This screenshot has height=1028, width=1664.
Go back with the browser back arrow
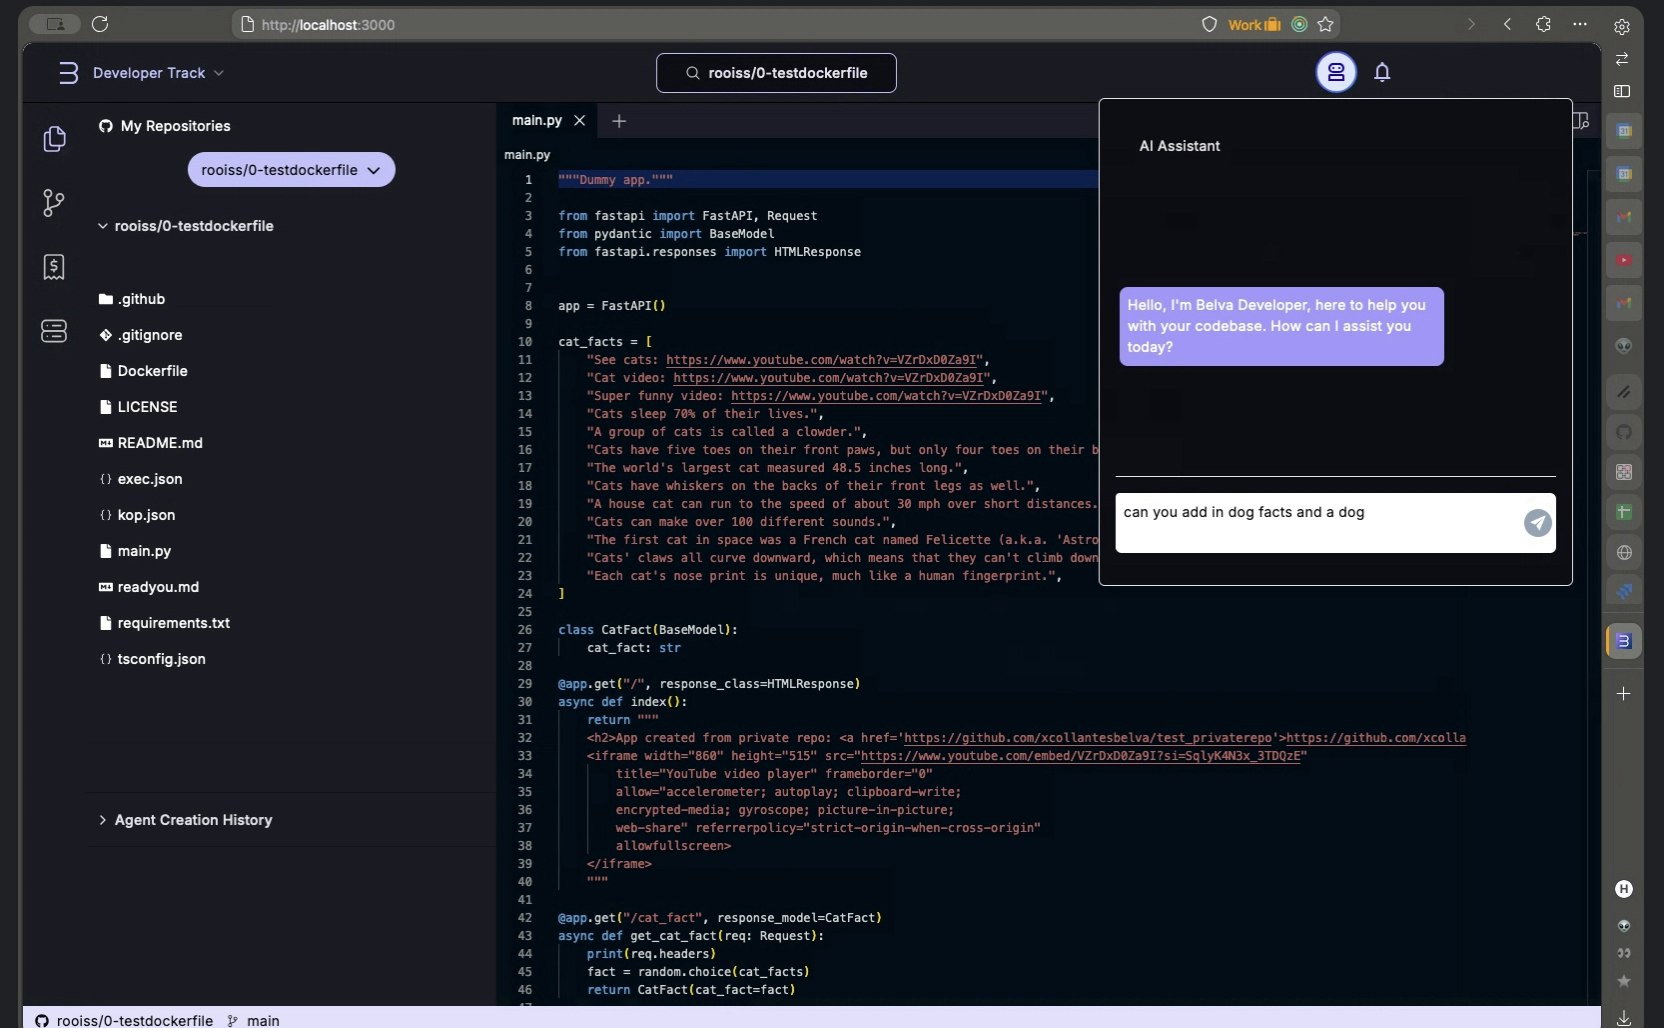(1507, 24)
